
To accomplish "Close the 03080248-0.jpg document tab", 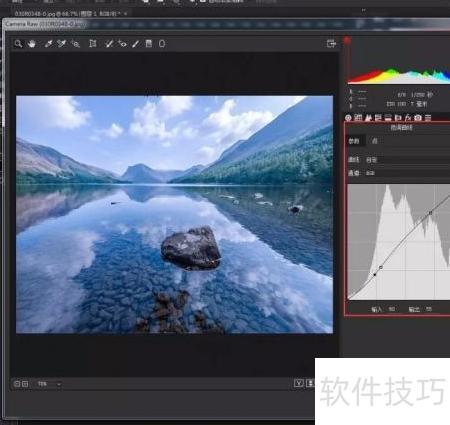I will coord(125,14).
